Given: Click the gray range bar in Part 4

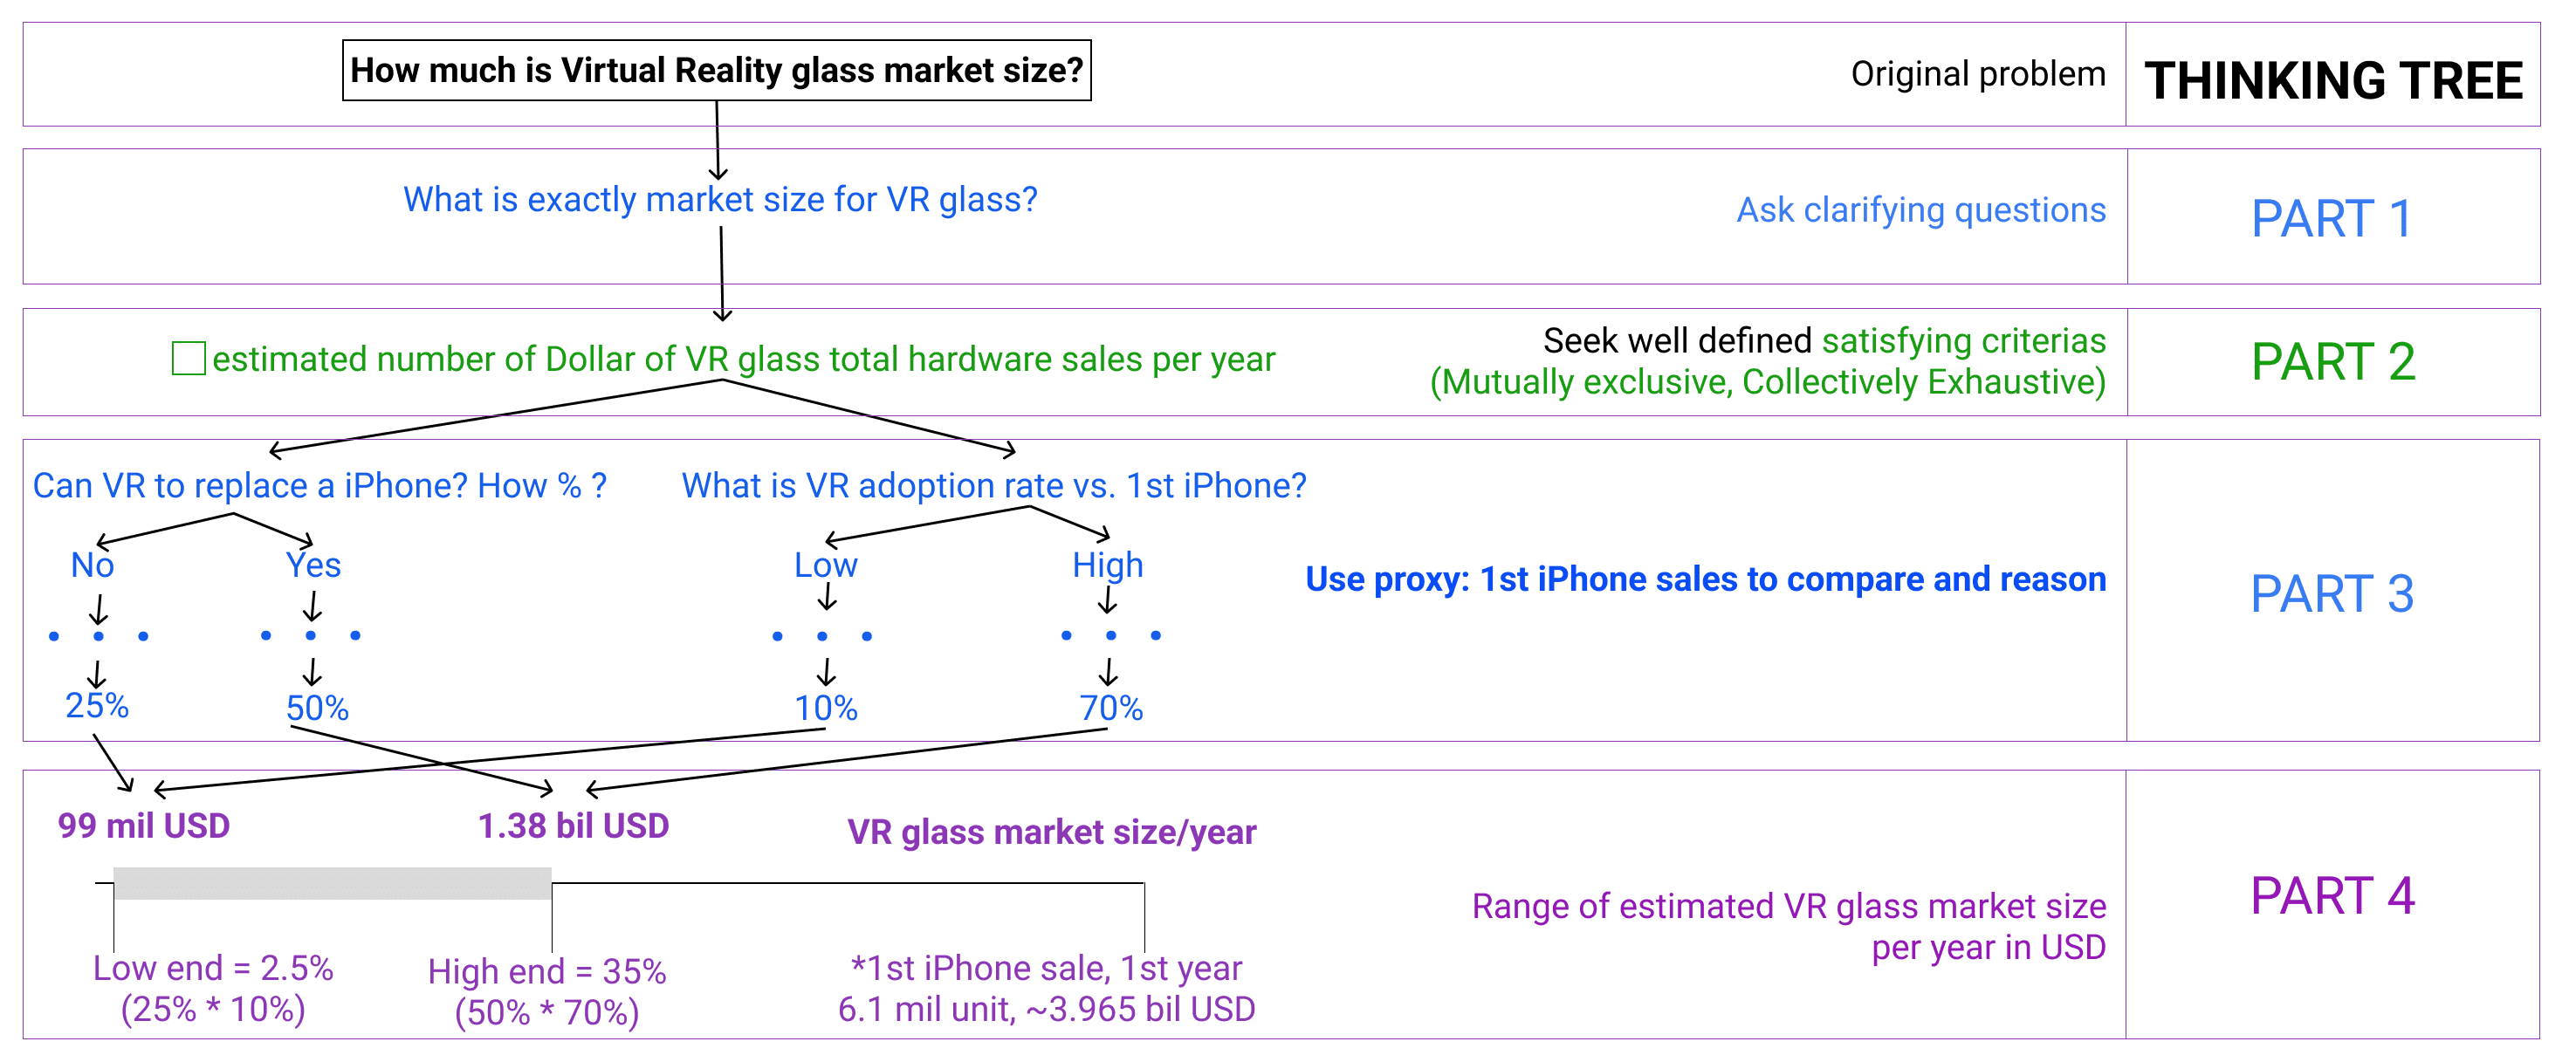Looking at the screenshot, I should 332,883.
